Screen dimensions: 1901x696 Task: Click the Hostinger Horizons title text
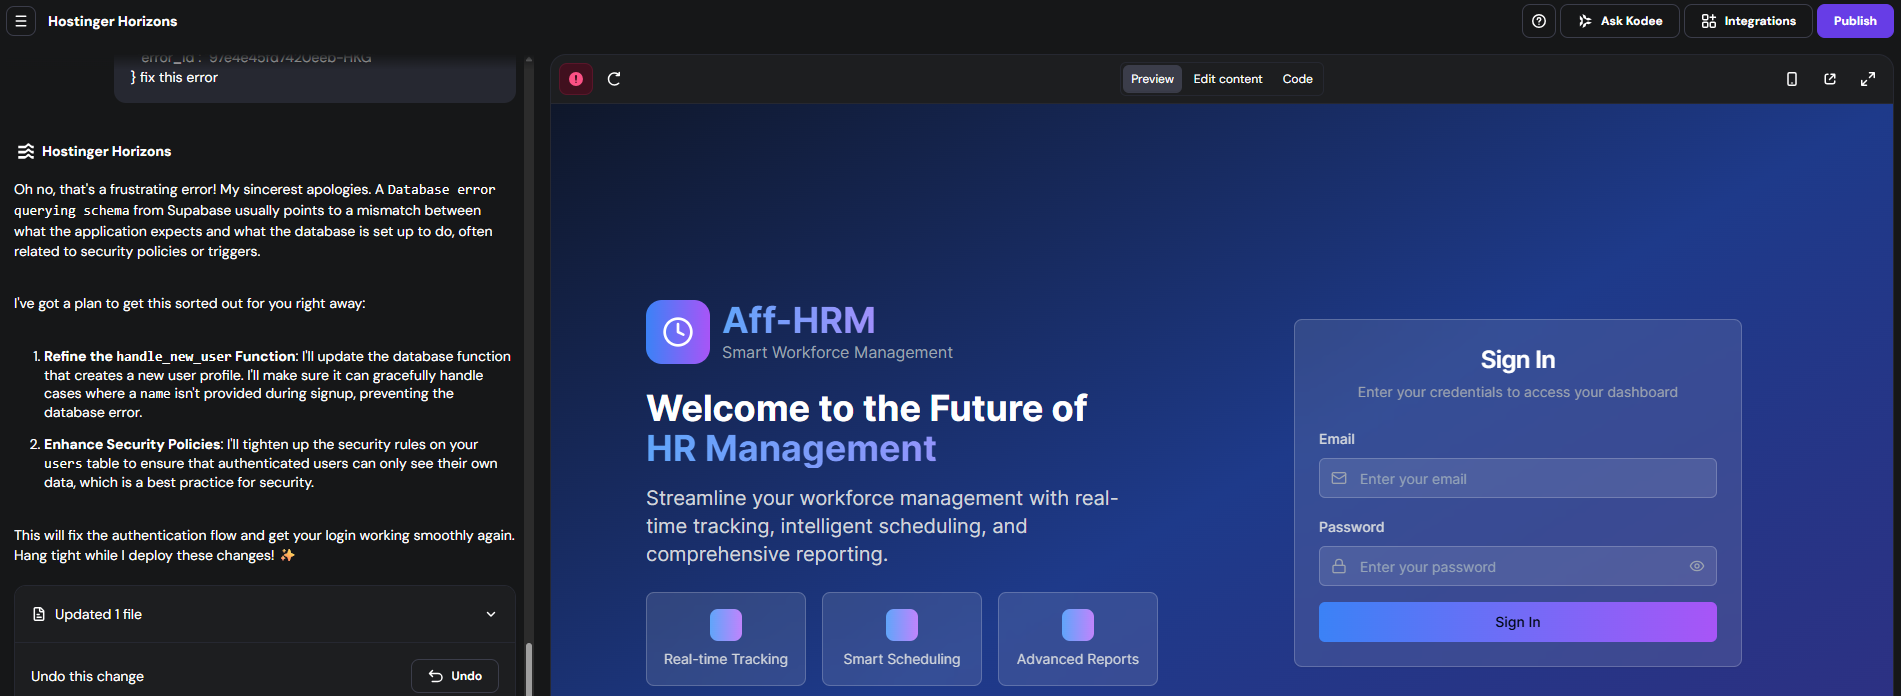(x=113, y=21)
